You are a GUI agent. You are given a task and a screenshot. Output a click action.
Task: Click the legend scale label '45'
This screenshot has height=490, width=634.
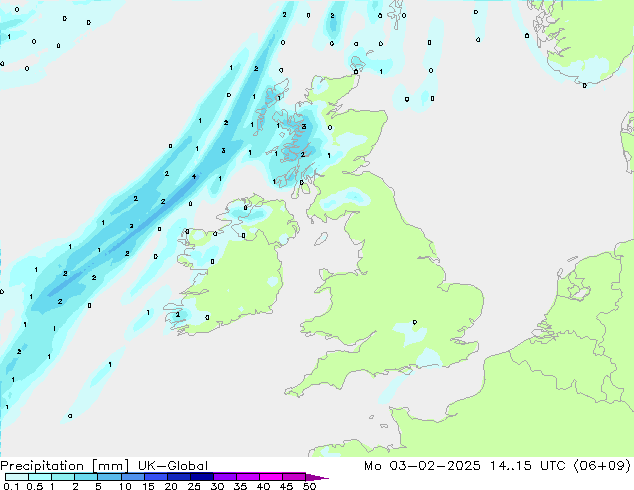(286, 486)
